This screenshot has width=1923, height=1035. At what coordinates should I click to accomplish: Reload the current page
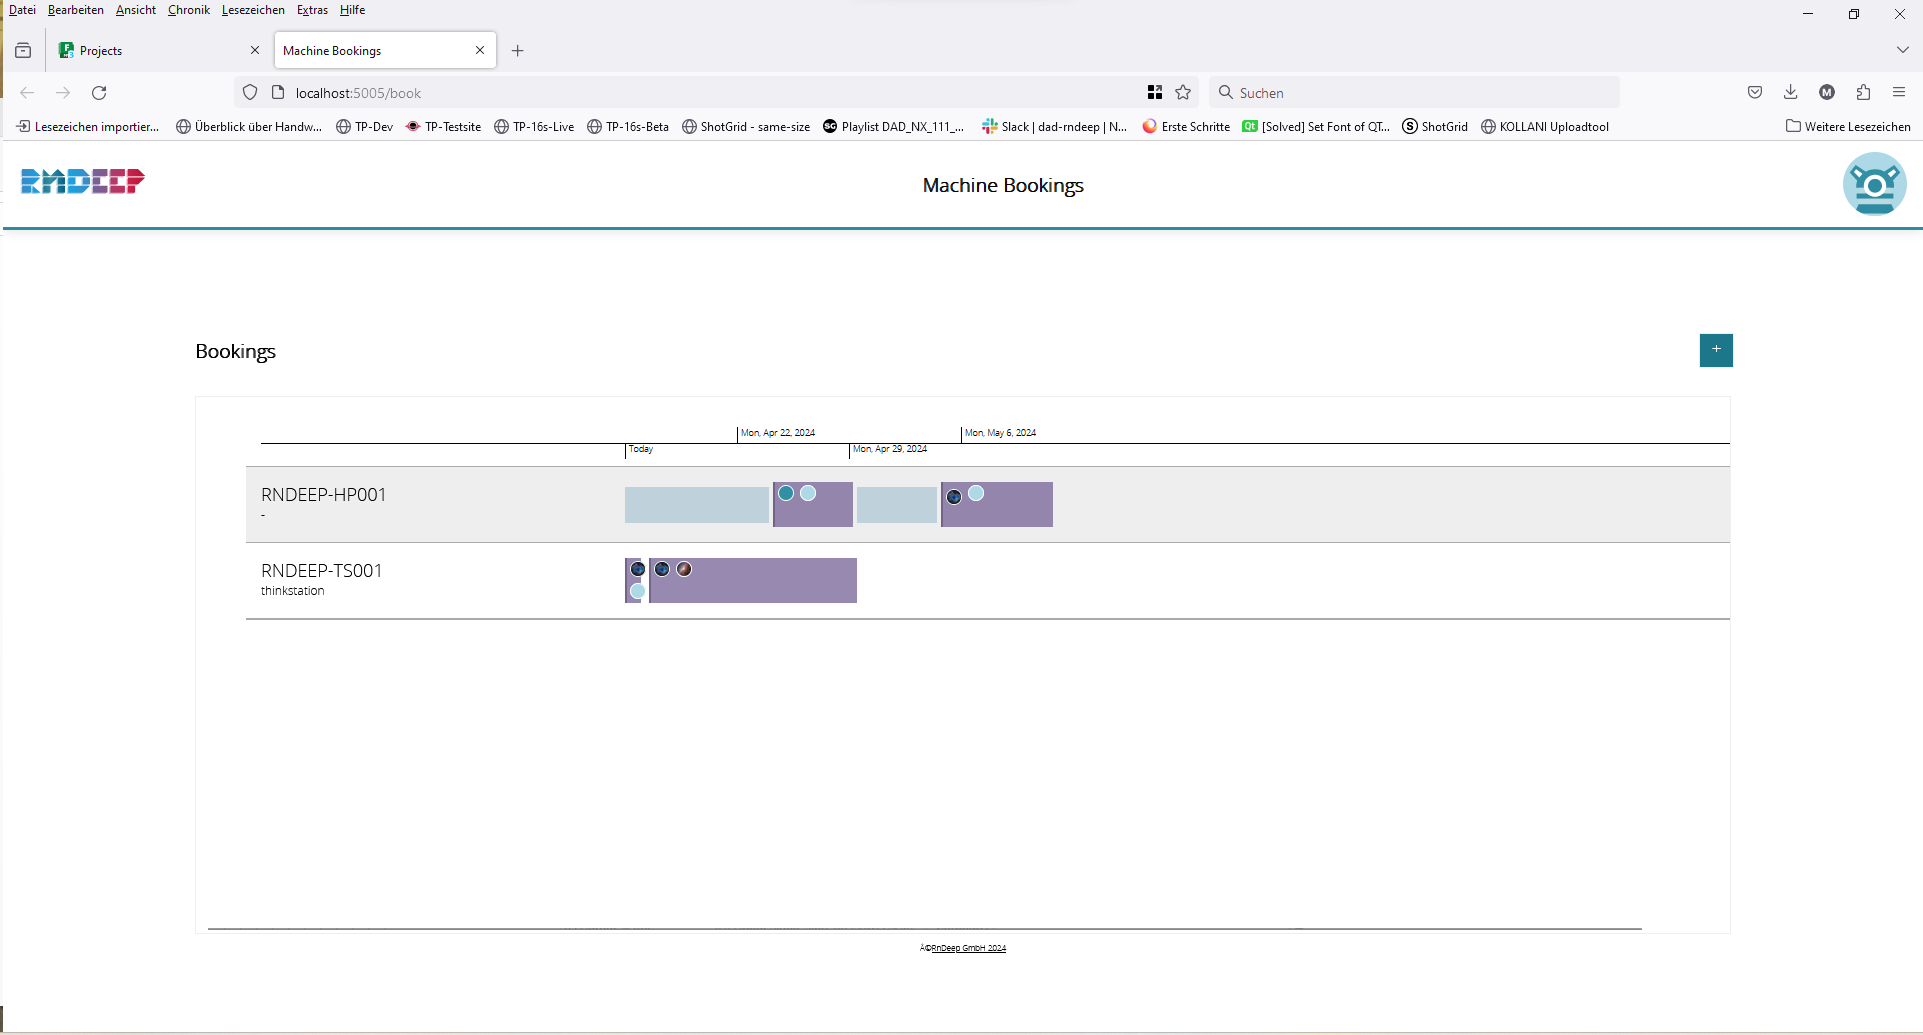(x=99, y=93)
